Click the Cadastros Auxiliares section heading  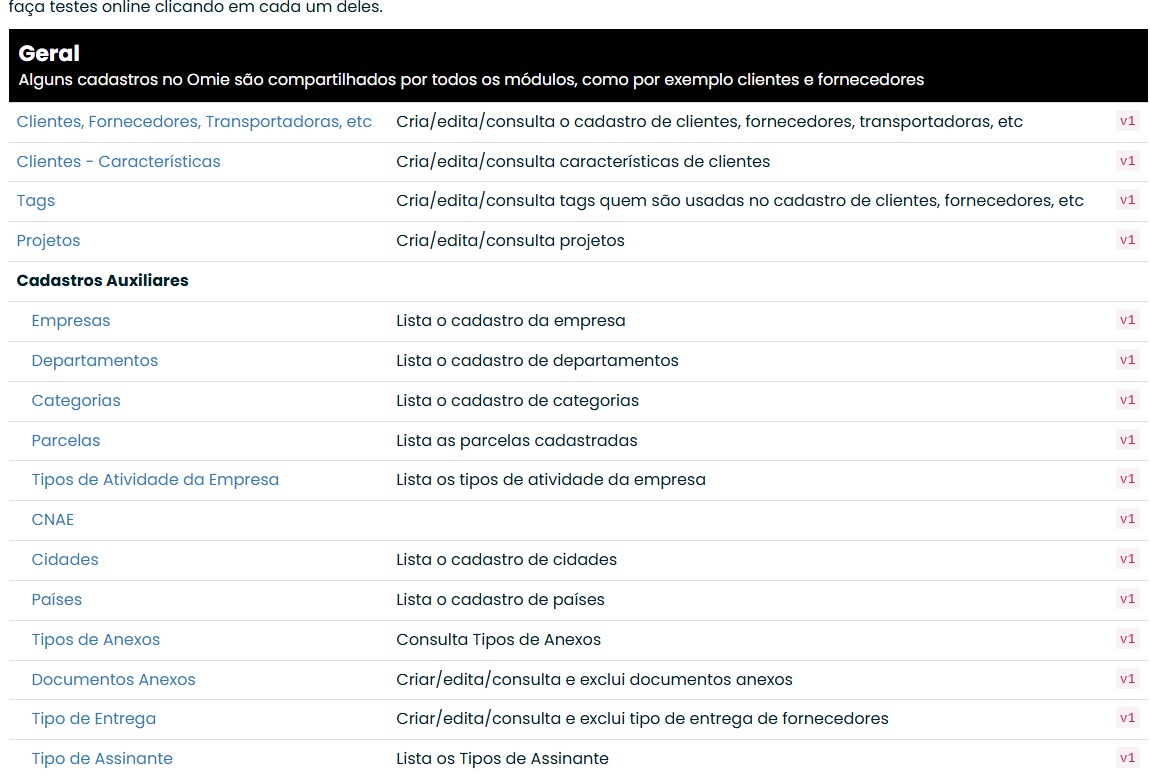click(x=103, y=281)
